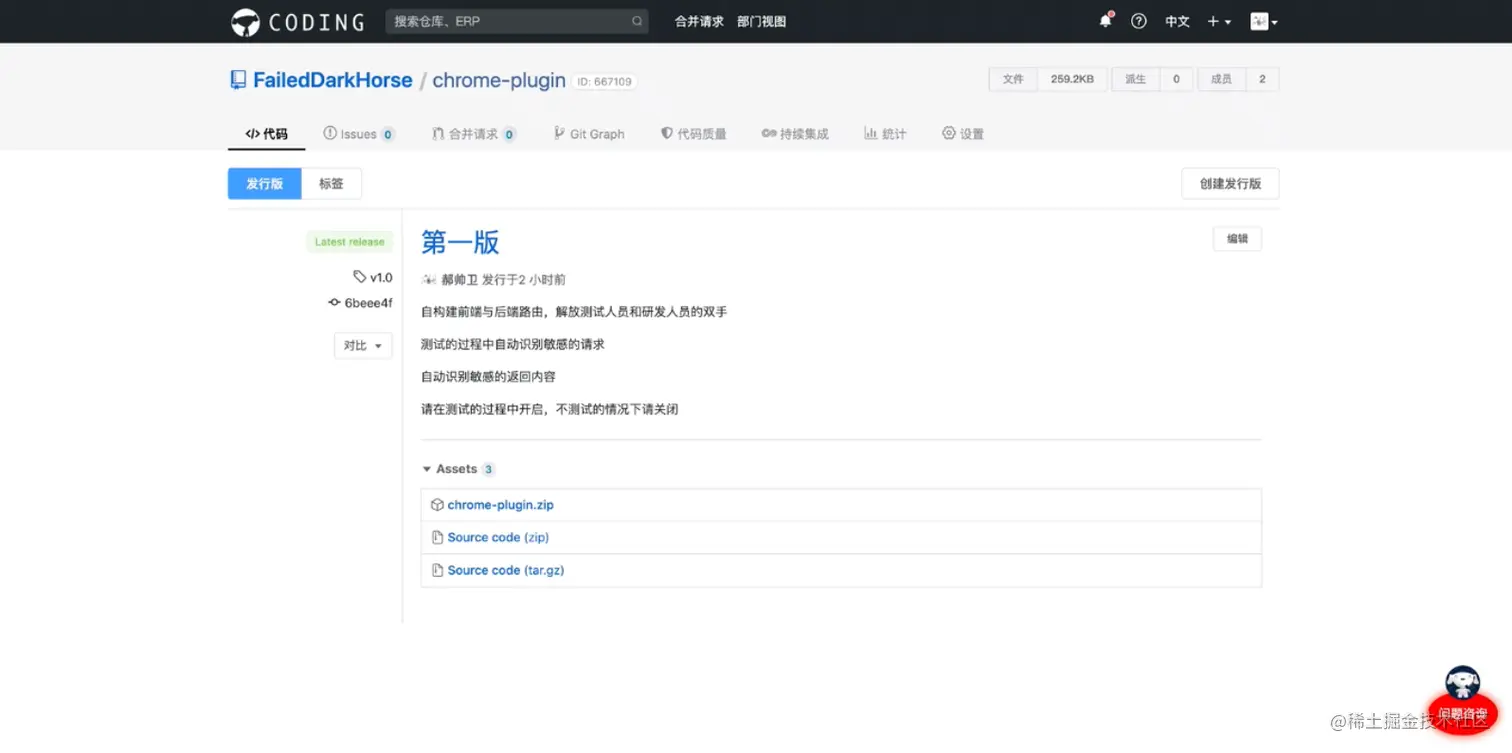This screenshot has width=1512, height=753.
Task: Click the line 测试的过程中自动识别敏感的请求
Action: click(x=513, y=345)
